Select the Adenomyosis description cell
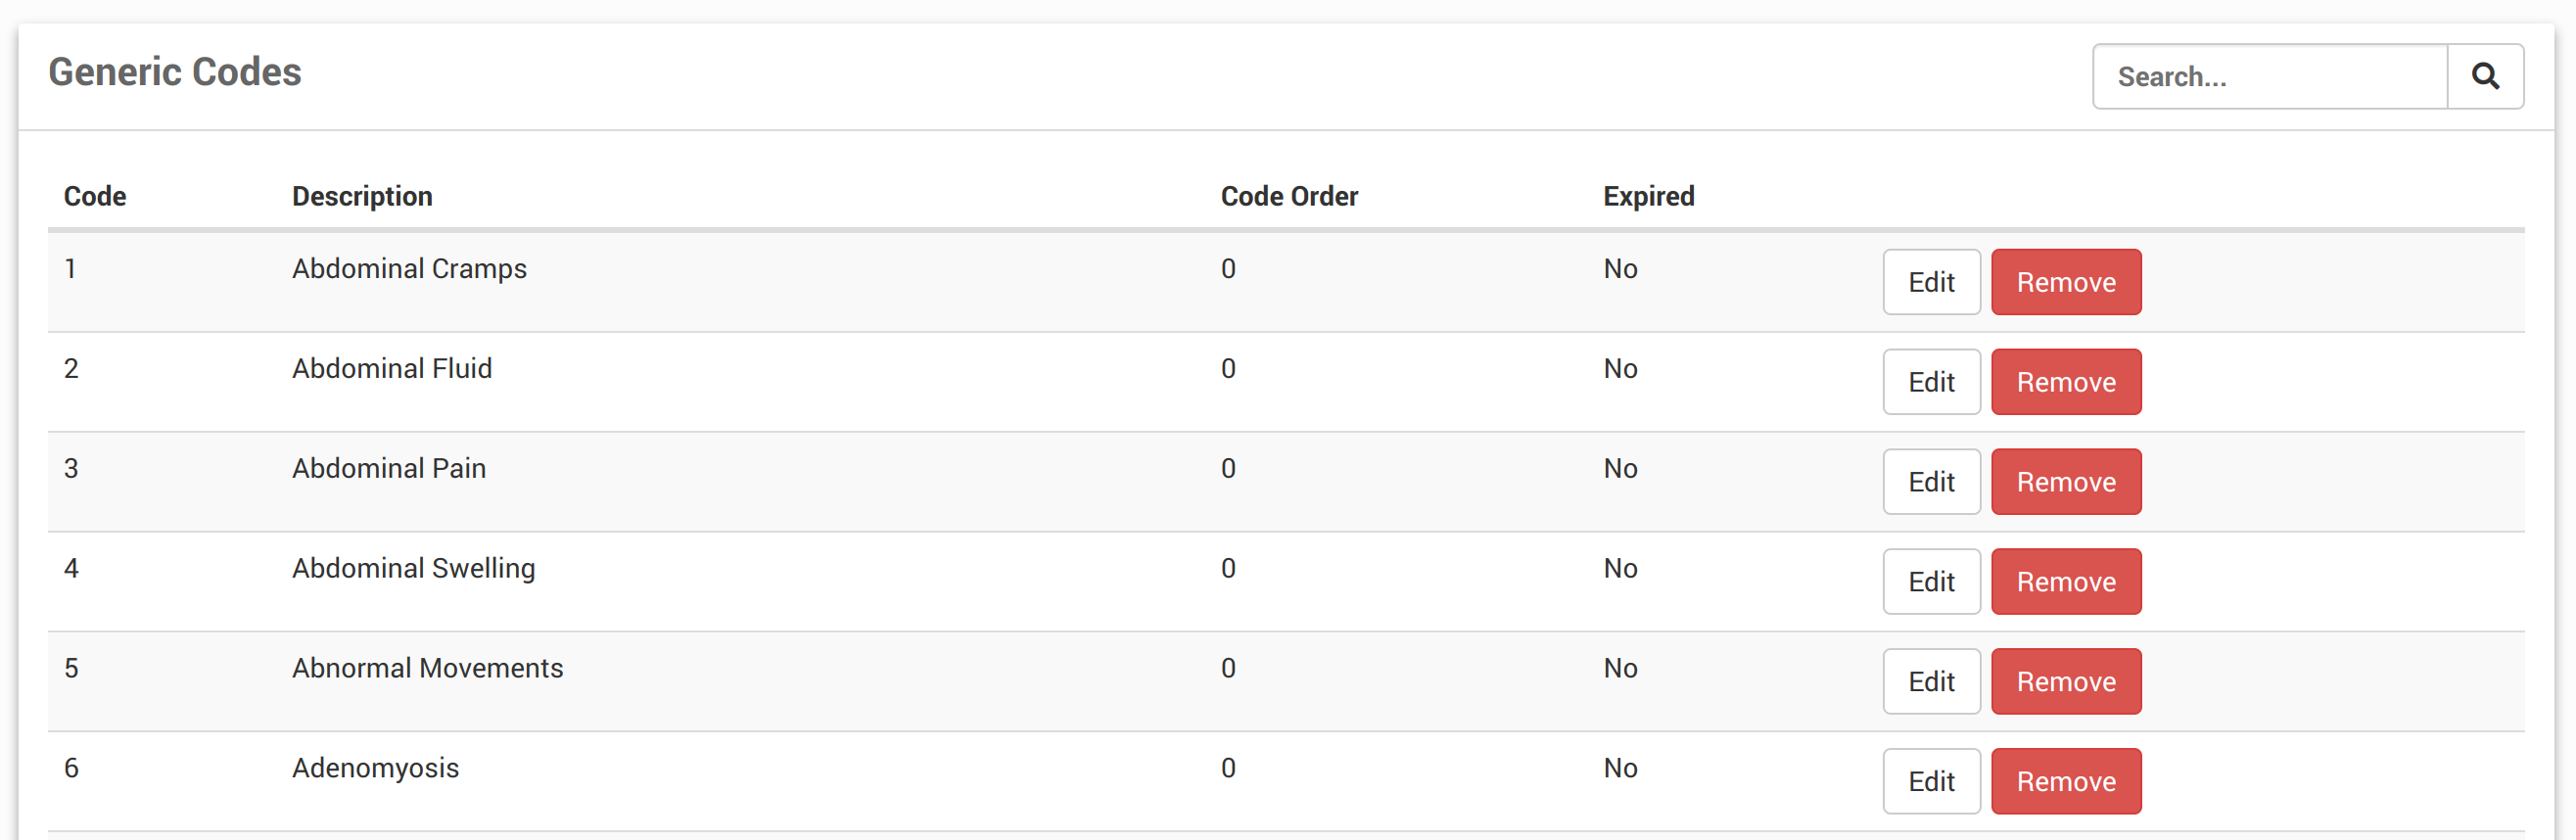 click(375, 768)
